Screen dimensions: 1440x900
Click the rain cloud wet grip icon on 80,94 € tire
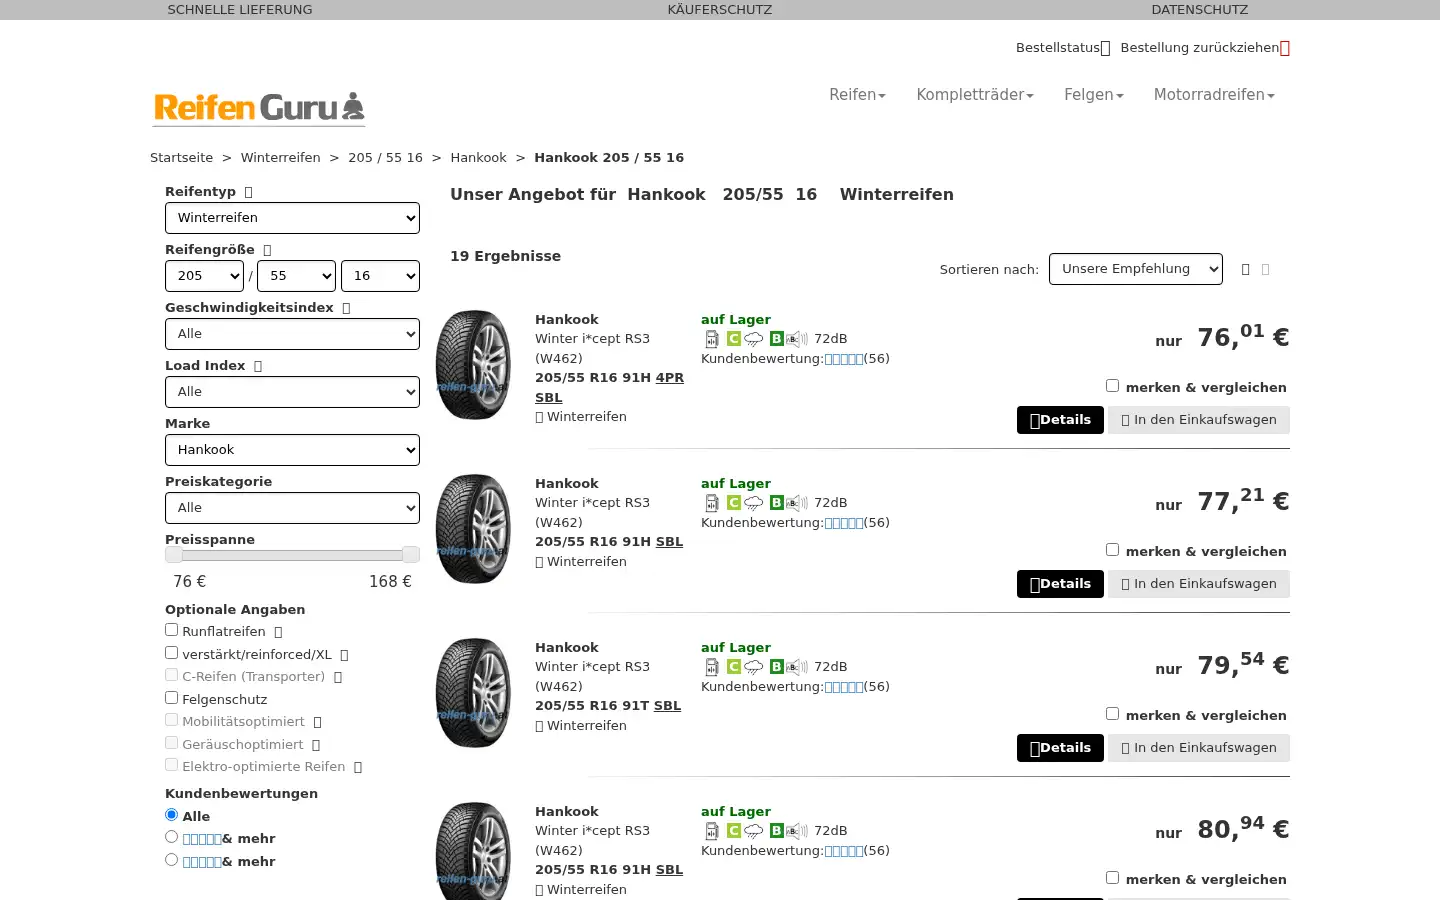point(754,831)
